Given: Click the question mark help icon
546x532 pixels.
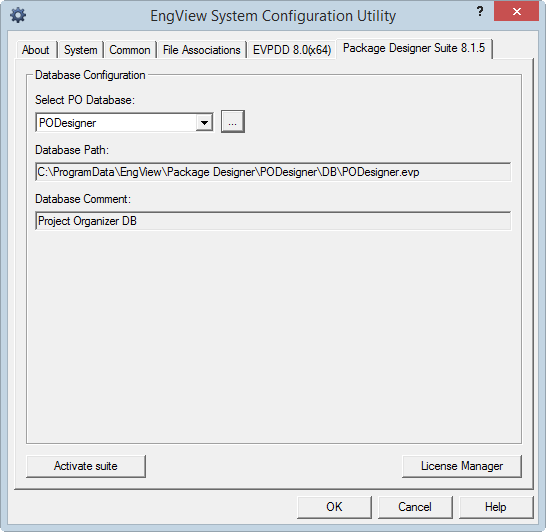Looking at the screenshot, I should pyautogui.click(x=480, y=11).
